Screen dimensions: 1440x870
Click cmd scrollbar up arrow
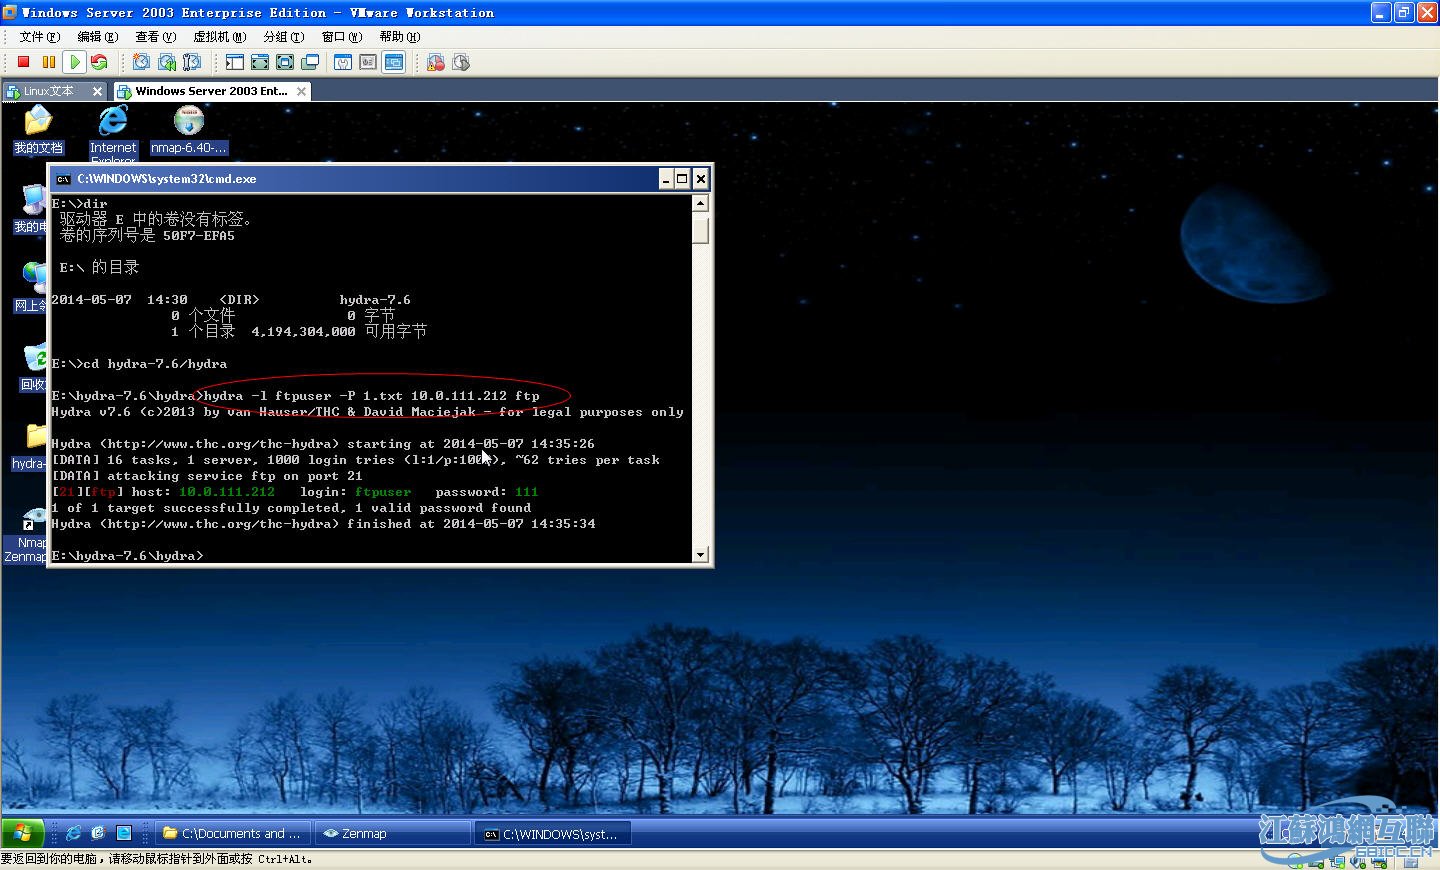point(700,203)
